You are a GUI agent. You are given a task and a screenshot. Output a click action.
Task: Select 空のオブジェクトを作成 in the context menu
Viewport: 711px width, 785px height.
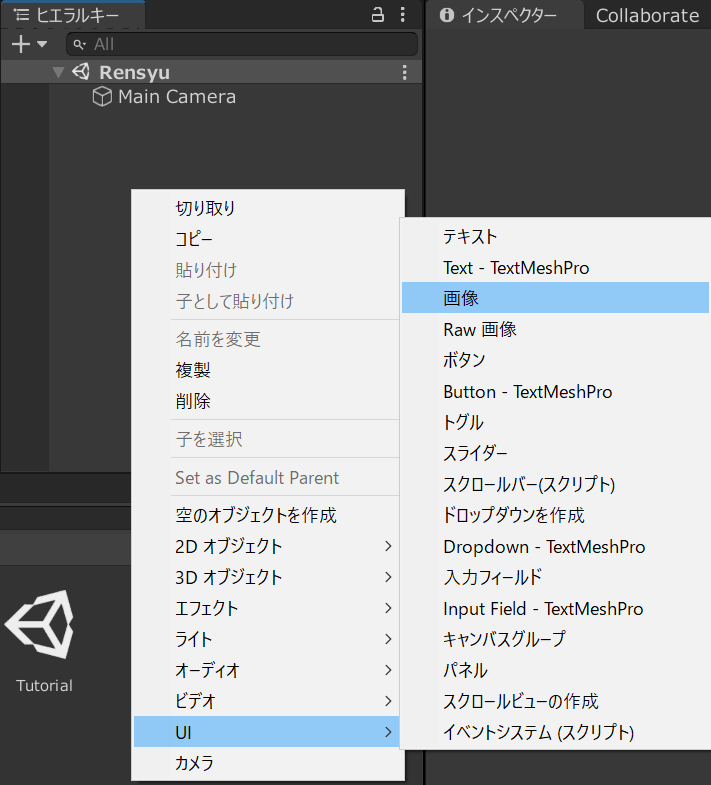256,515
